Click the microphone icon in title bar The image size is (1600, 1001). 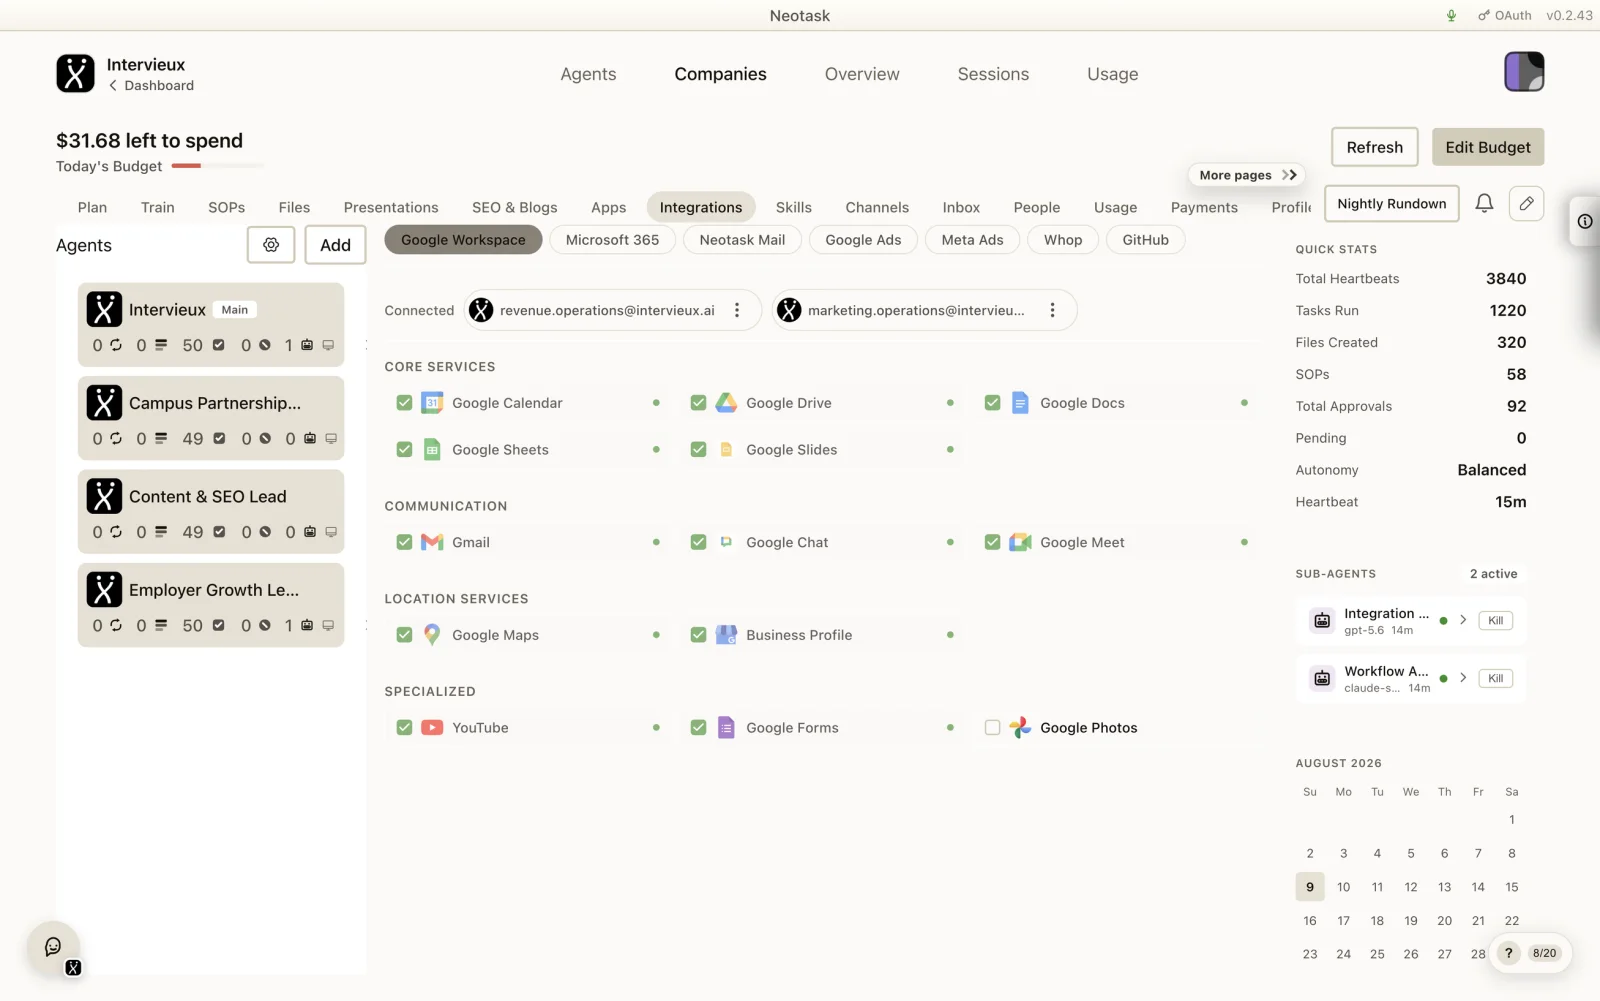click(1451, 15)
